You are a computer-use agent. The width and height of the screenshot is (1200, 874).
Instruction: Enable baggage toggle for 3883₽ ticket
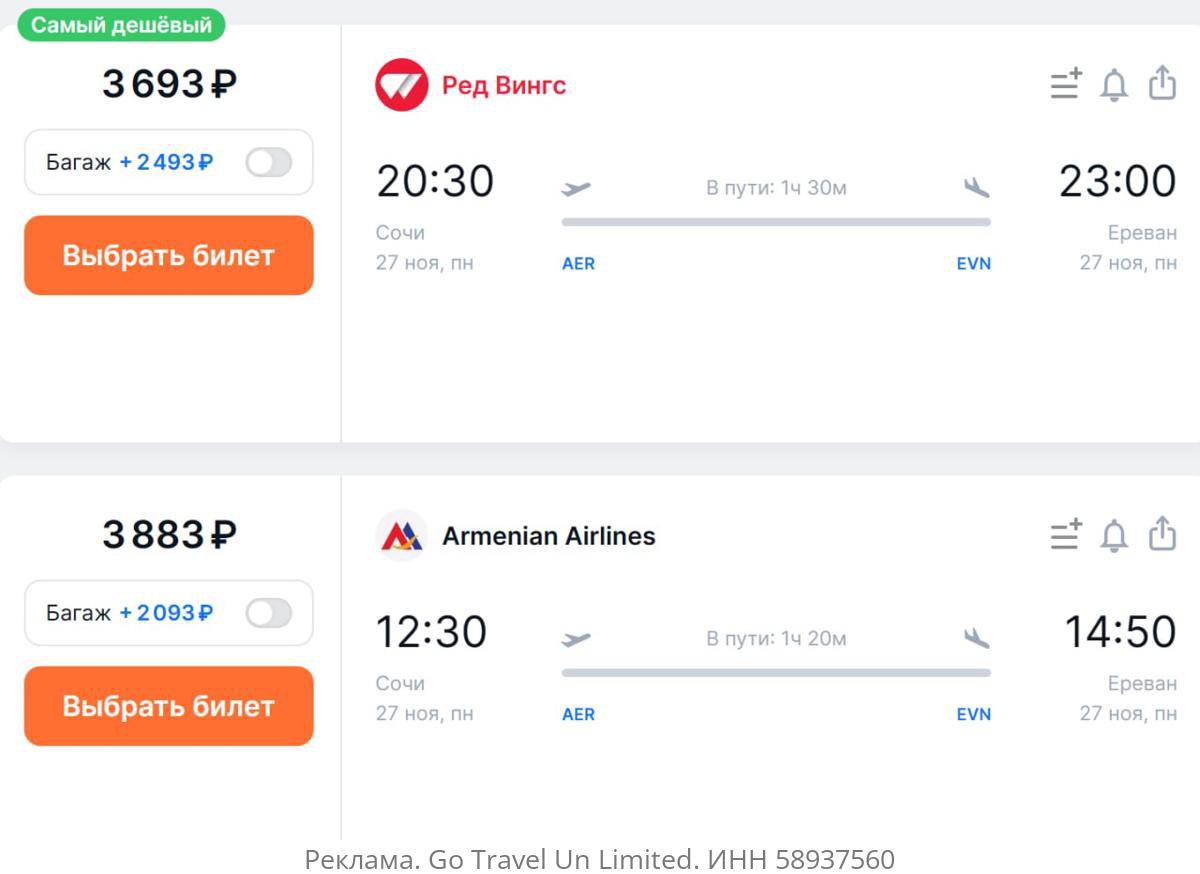pyautogui.click(x=269, y=613)
